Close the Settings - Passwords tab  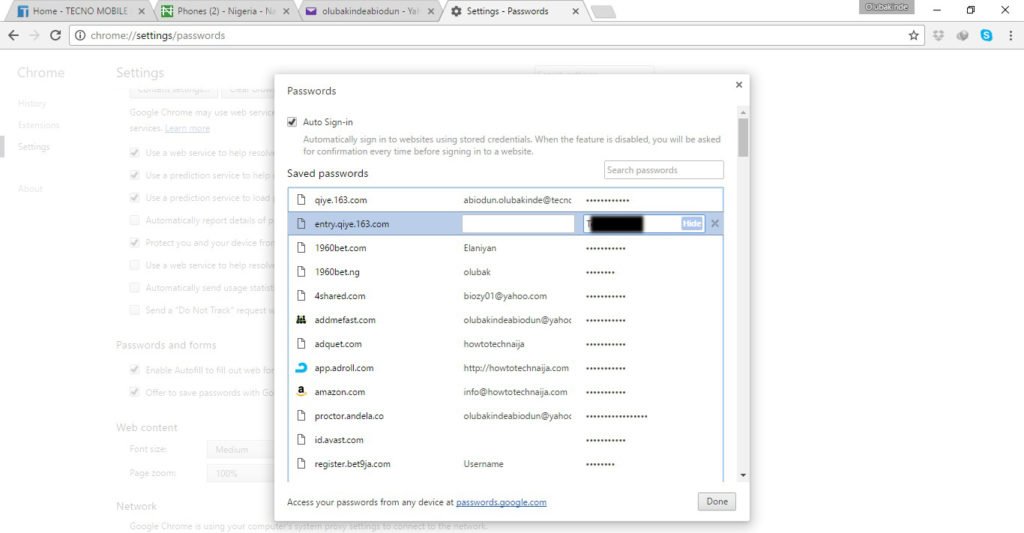click(575, 11)
